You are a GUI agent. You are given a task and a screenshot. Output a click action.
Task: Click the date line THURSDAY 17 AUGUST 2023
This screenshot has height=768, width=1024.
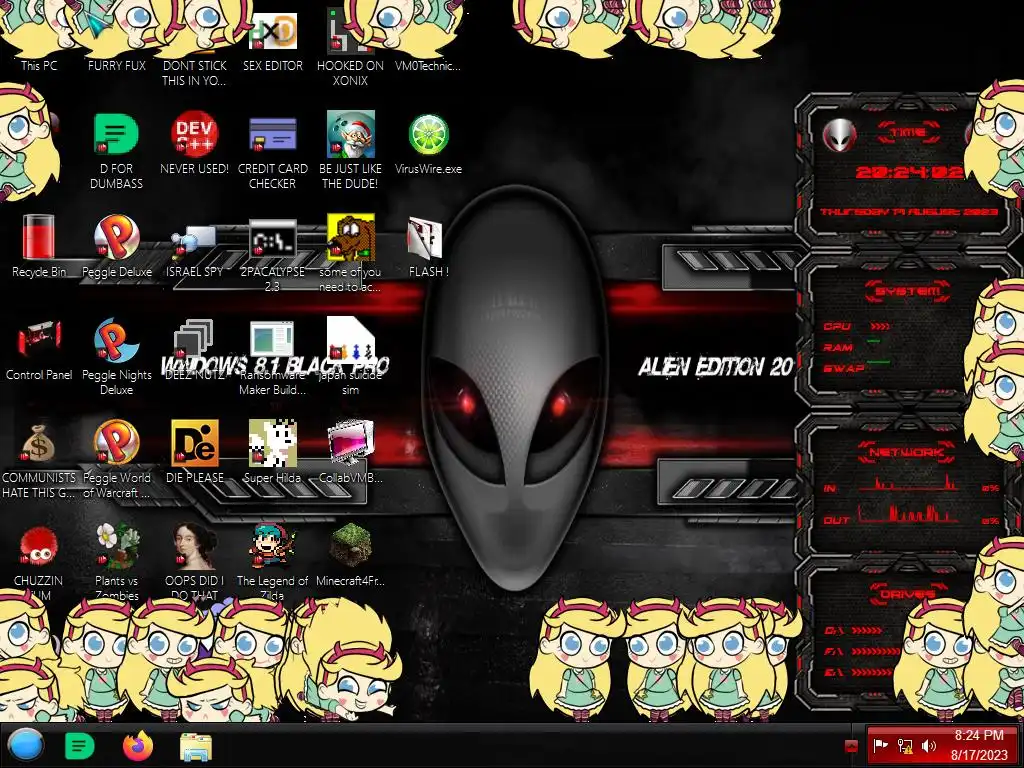click(x=909, y=212)
